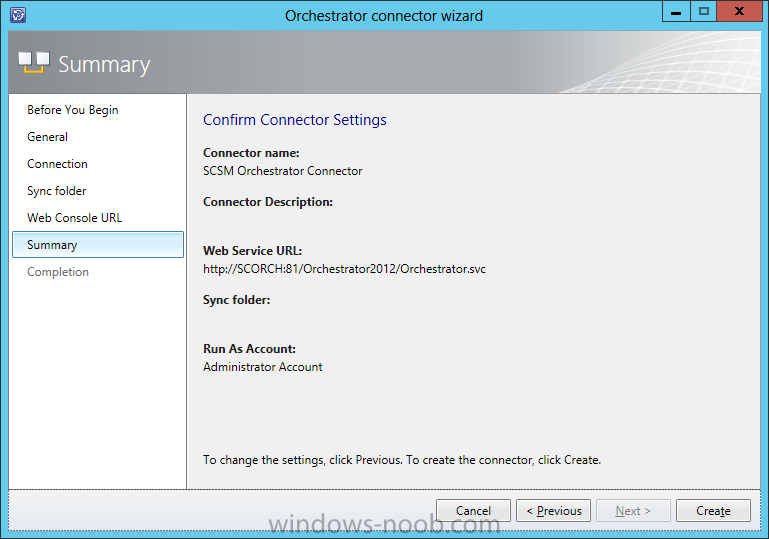Click the greyed-out Next button

633,511
